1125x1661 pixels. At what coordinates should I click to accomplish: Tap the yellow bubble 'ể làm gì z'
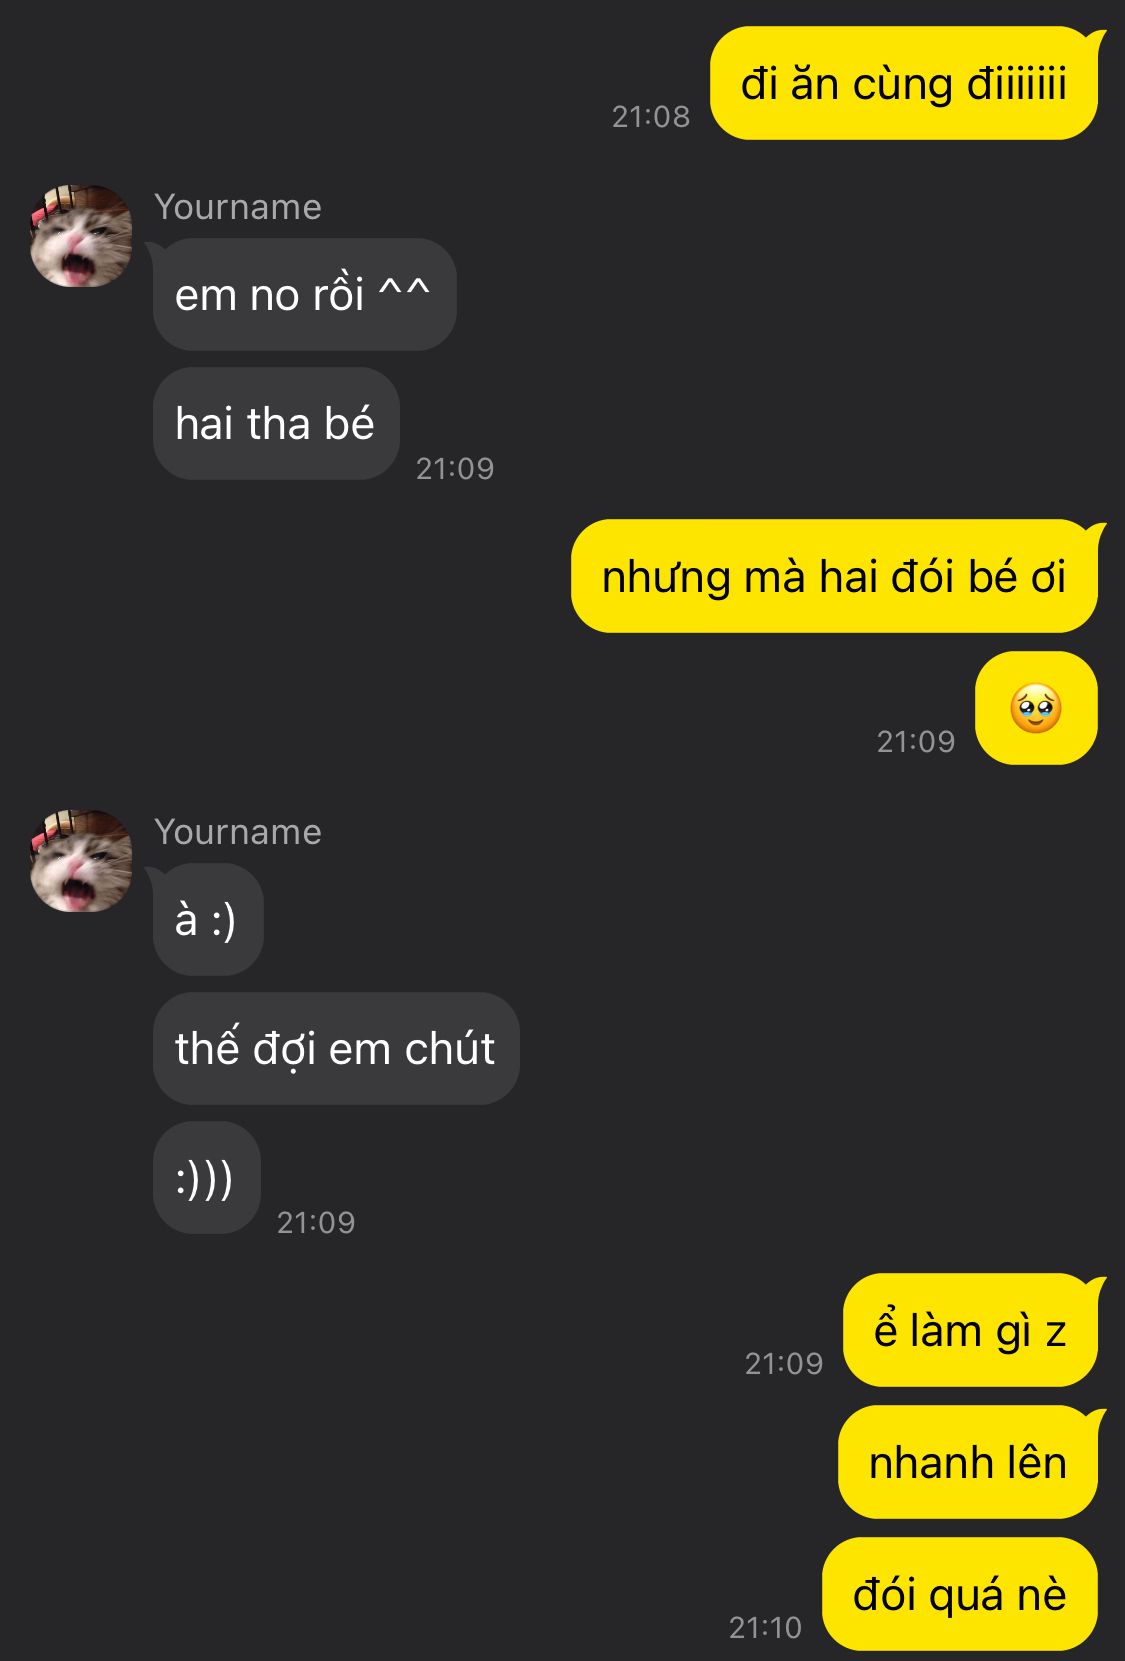point(970,1330)
